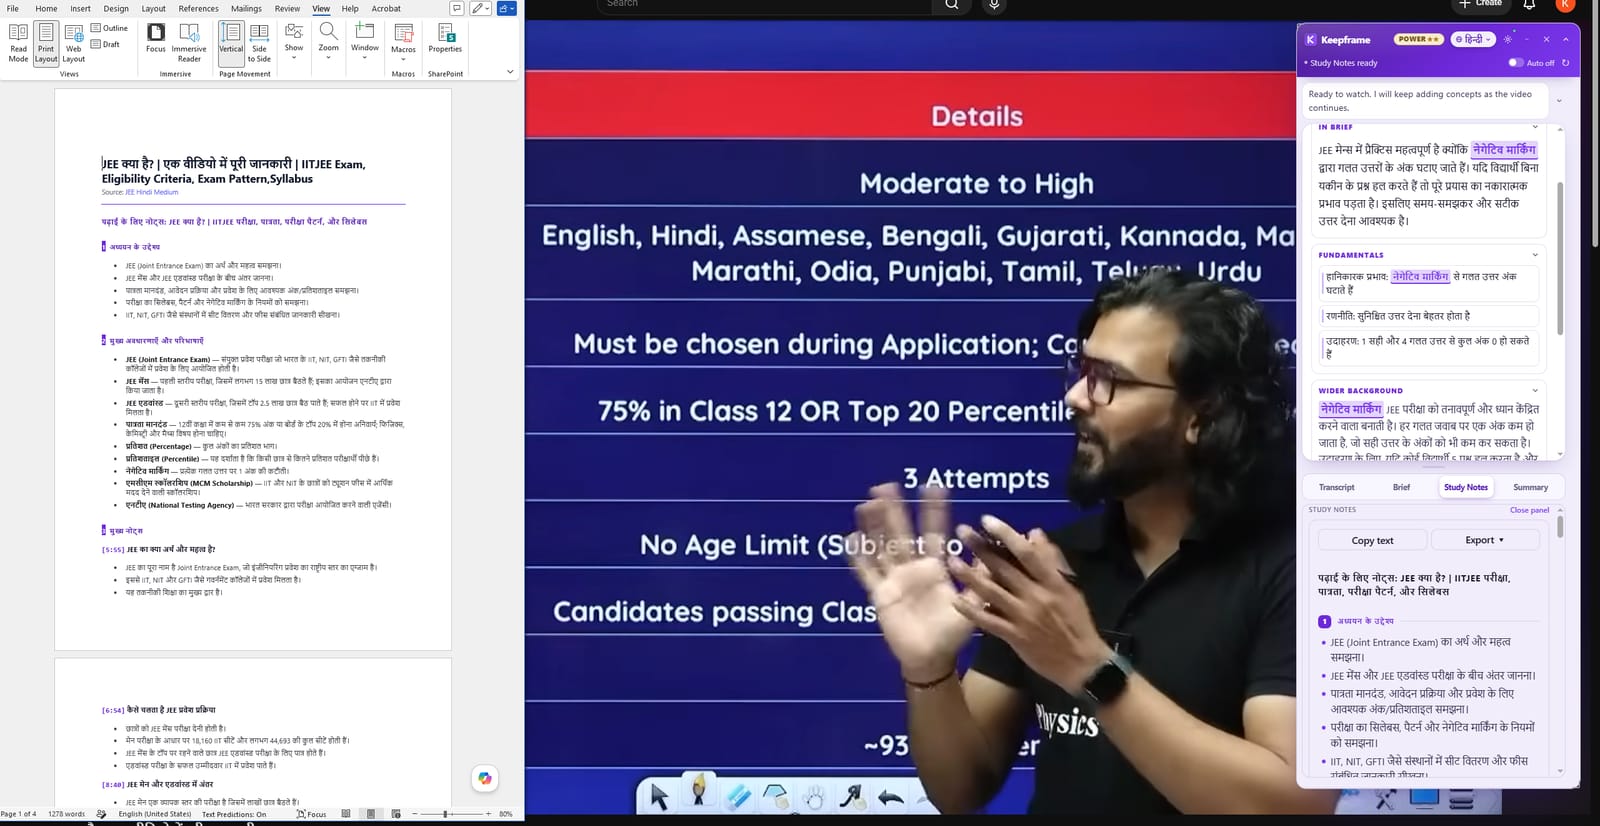
Task: Click the YouTube search magnifier button
Action: [952, 4]
